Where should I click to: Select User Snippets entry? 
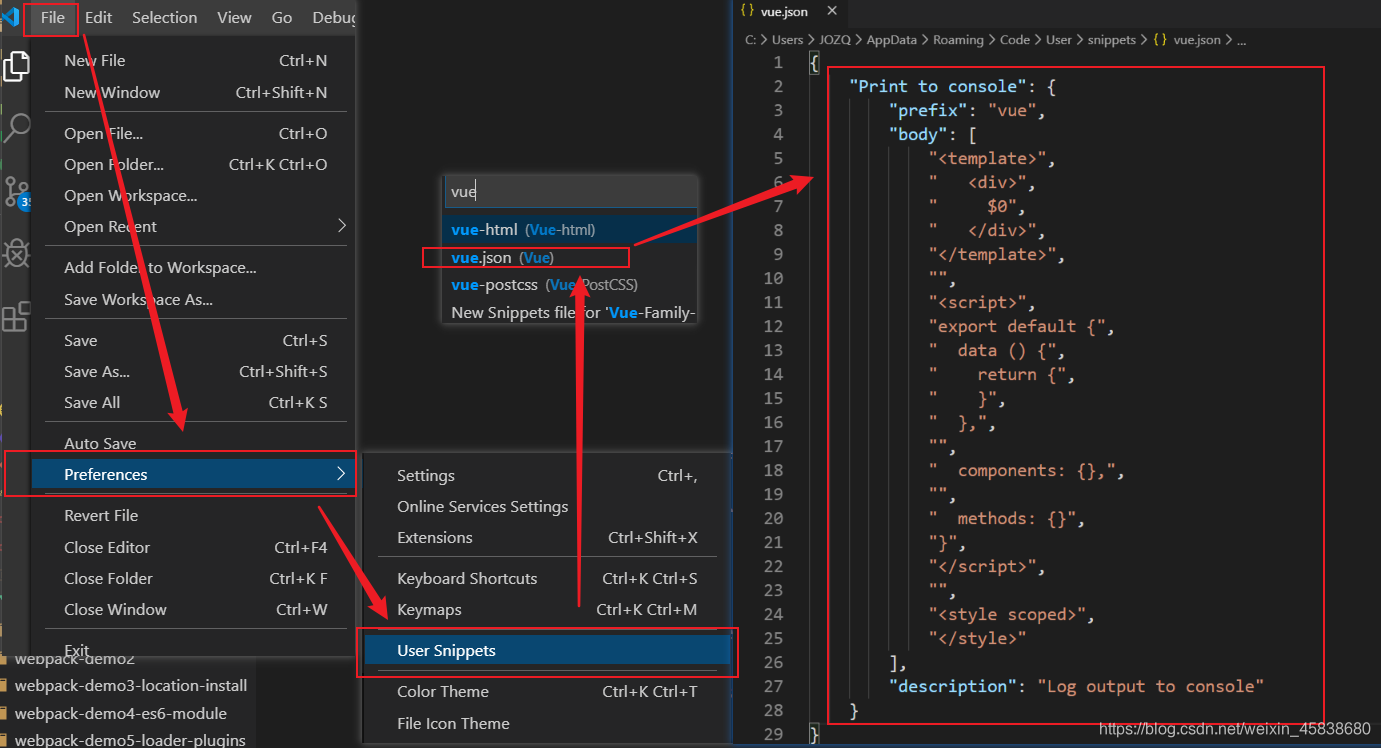click(x=547, y=650)
